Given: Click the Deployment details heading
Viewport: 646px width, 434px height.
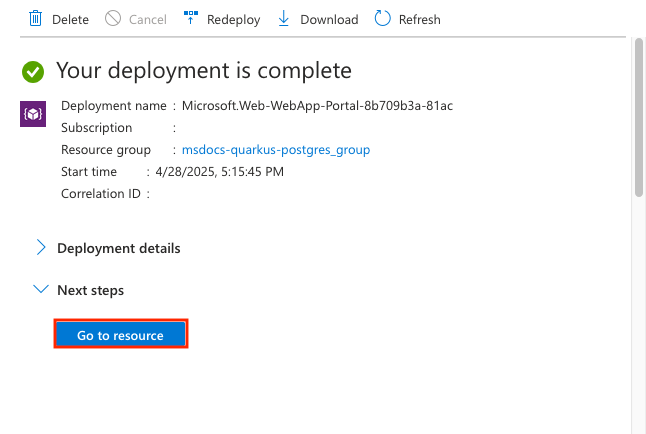Looking at the screenshot, I should (119, 248).
